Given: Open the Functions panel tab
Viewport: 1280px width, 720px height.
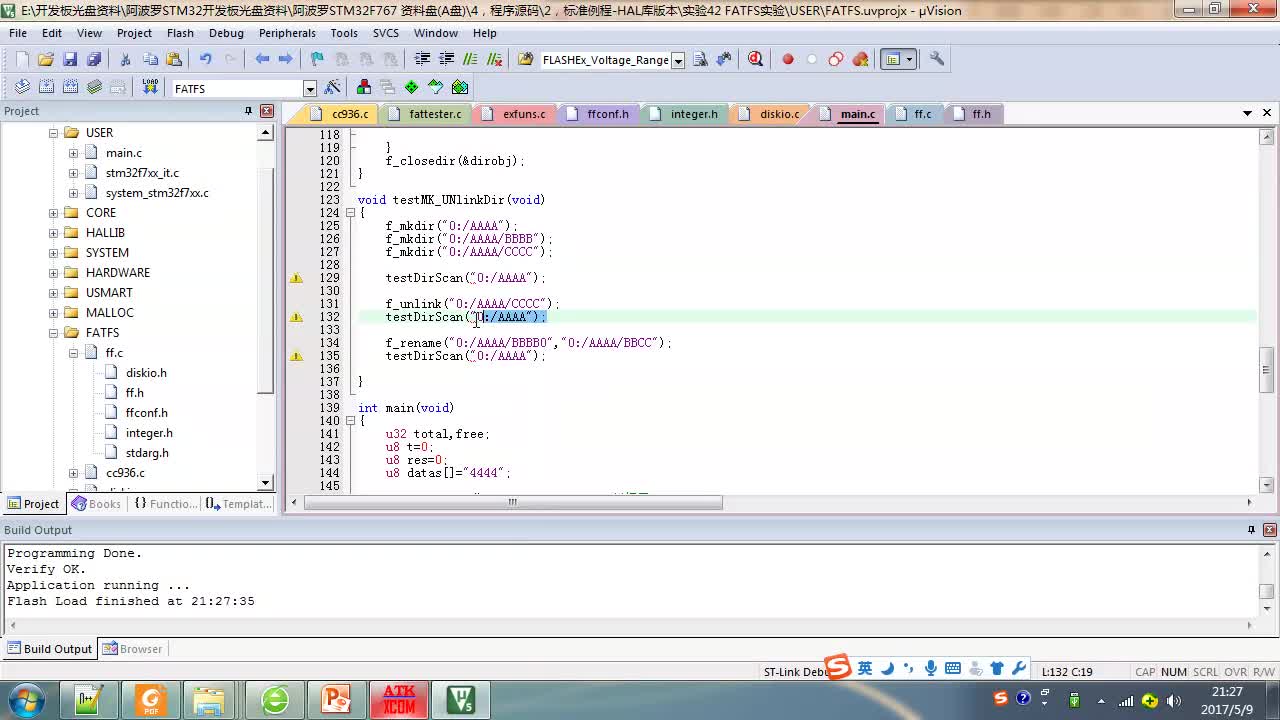Looking at the screenshot, I should pos(165,504).
